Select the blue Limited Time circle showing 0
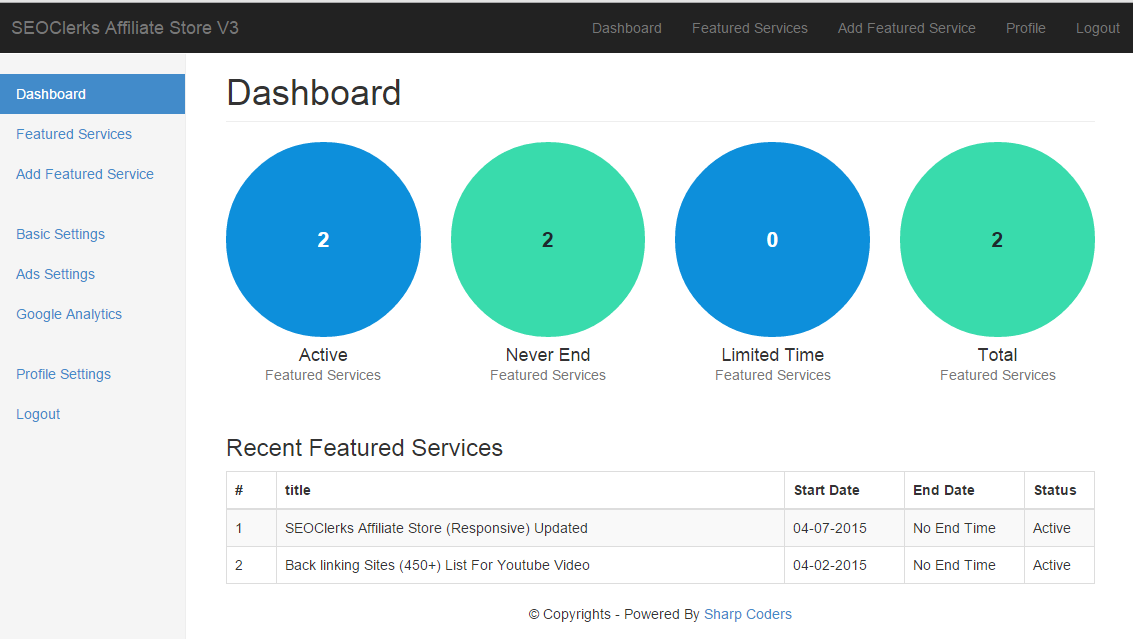Image resolution: width=1133 pixels, height=639 pixels. (x=772, y=239)
